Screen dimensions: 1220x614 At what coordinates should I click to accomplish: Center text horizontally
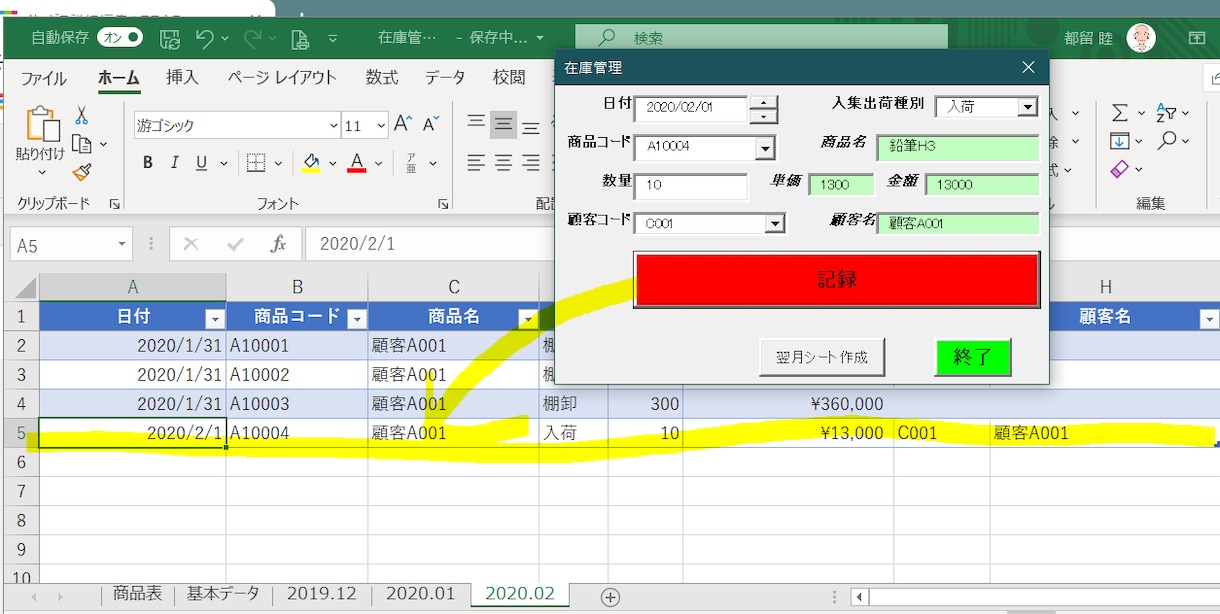click(x=504, y=162)
